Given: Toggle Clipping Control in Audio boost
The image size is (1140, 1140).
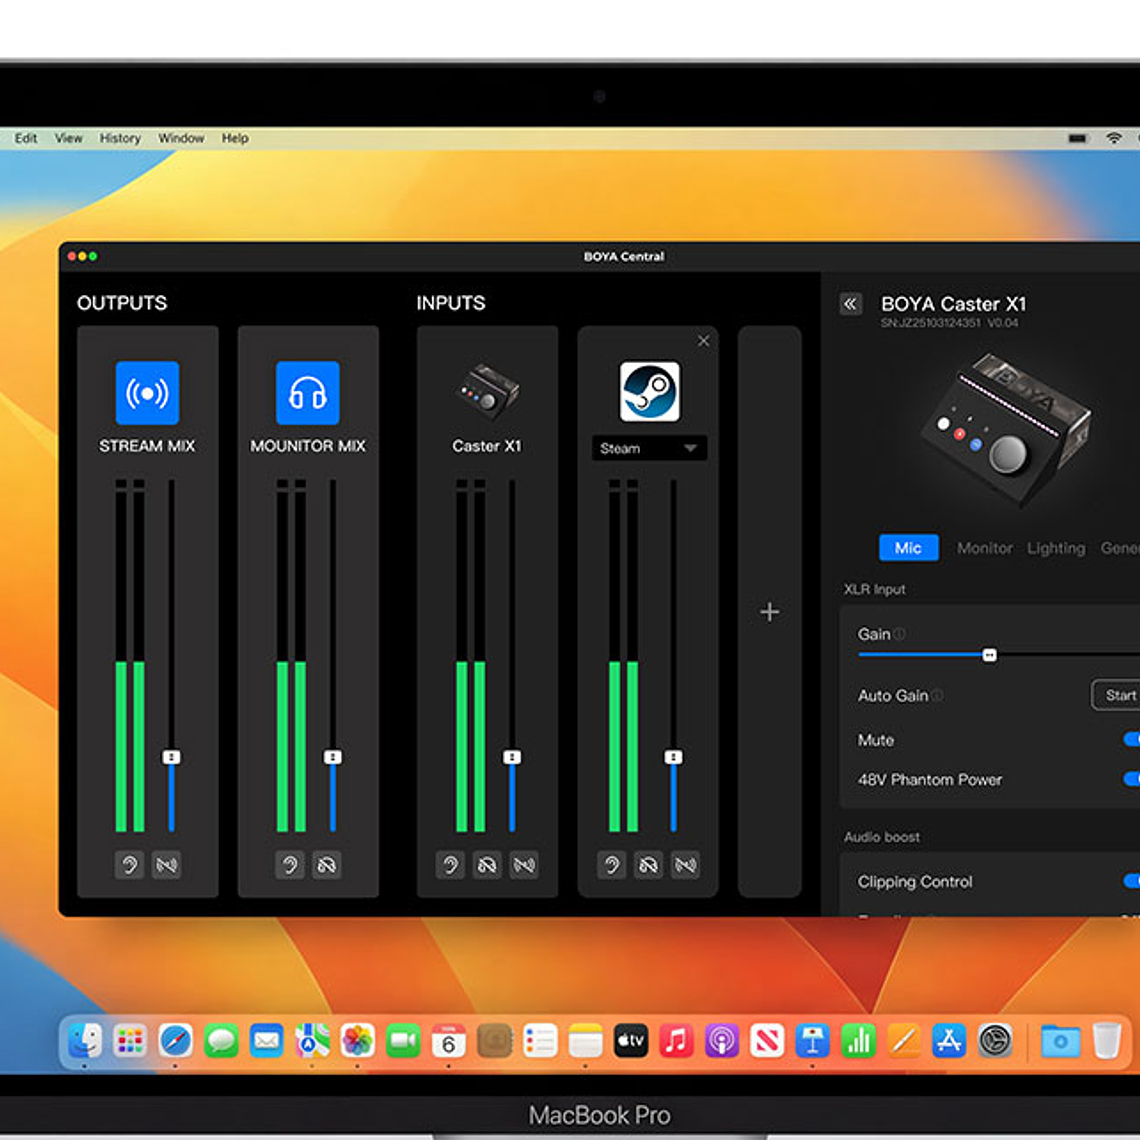Looking at the screenshot, I should pyautogui.click(x=1133, y=881).
